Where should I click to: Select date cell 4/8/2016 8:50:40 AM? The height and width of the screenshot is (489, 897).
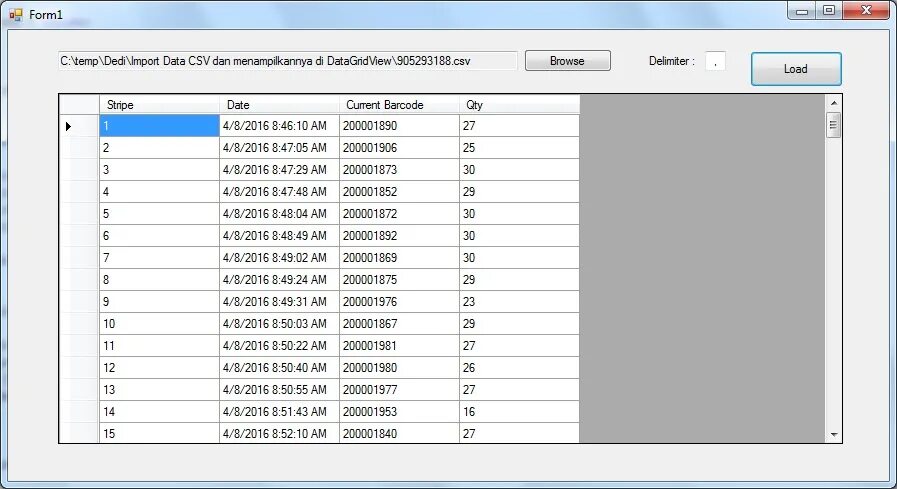tap(279, 368)
